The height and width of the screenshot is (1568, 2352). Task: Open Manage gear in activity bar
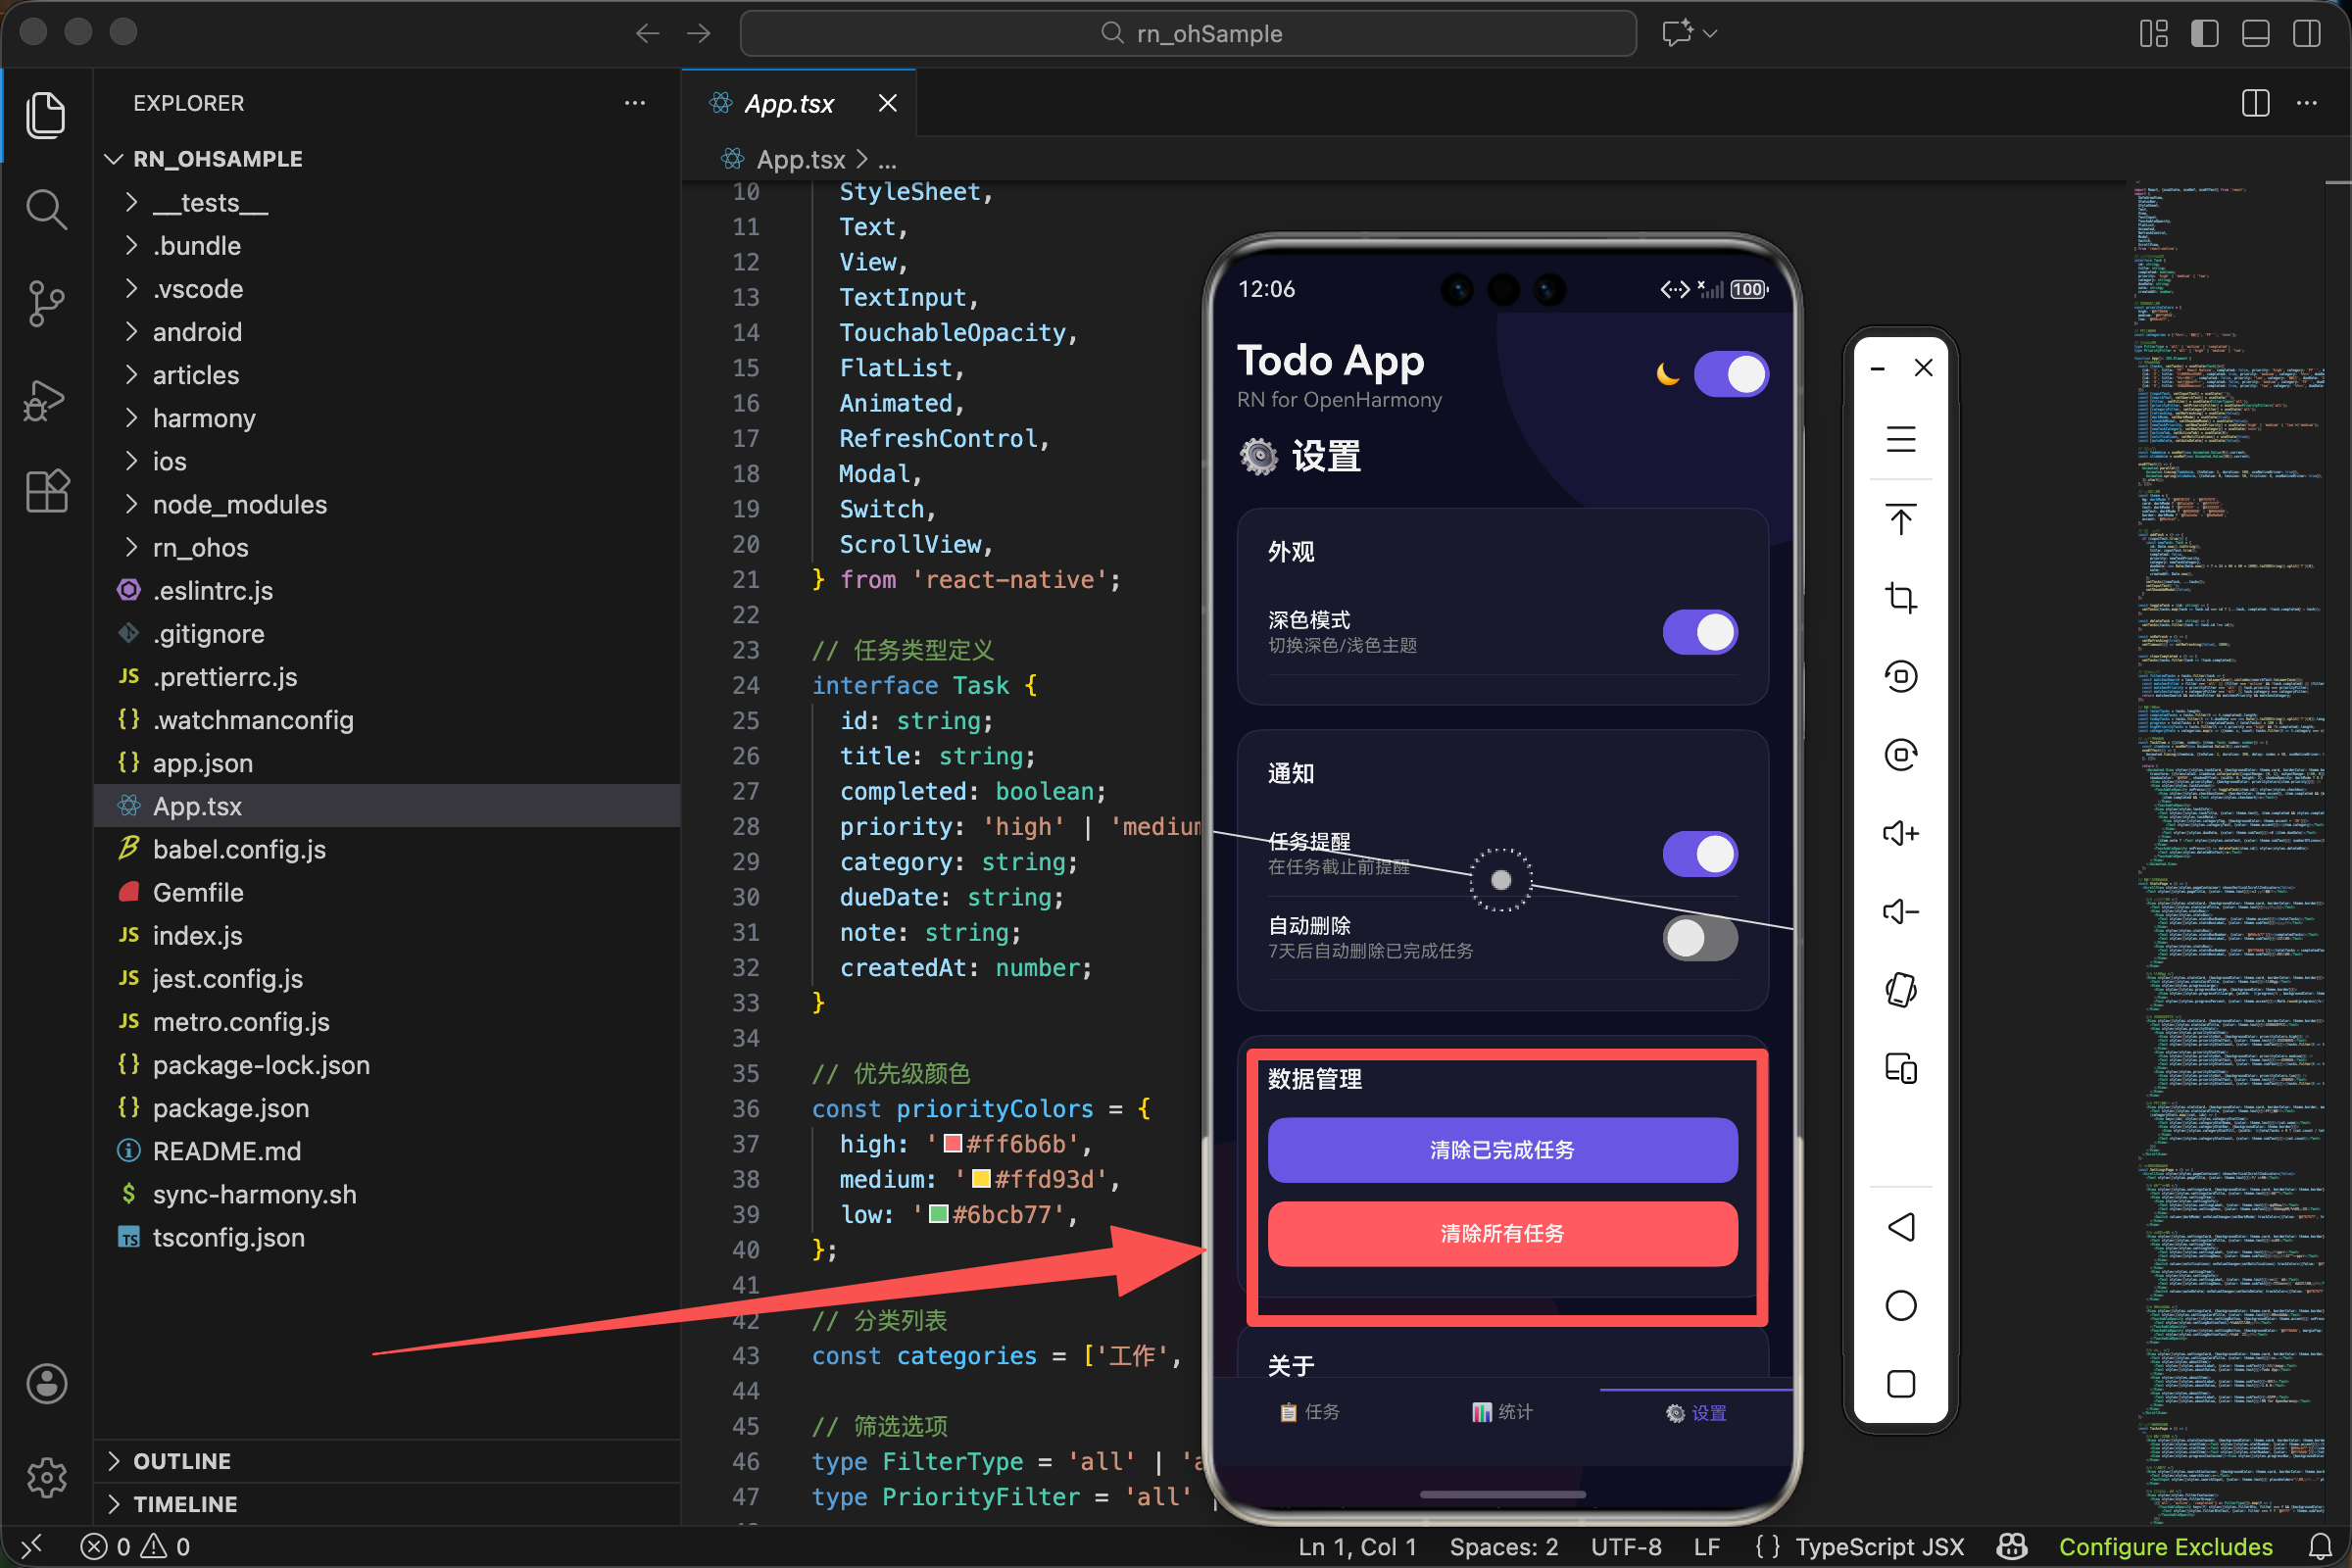(46, 1477)
